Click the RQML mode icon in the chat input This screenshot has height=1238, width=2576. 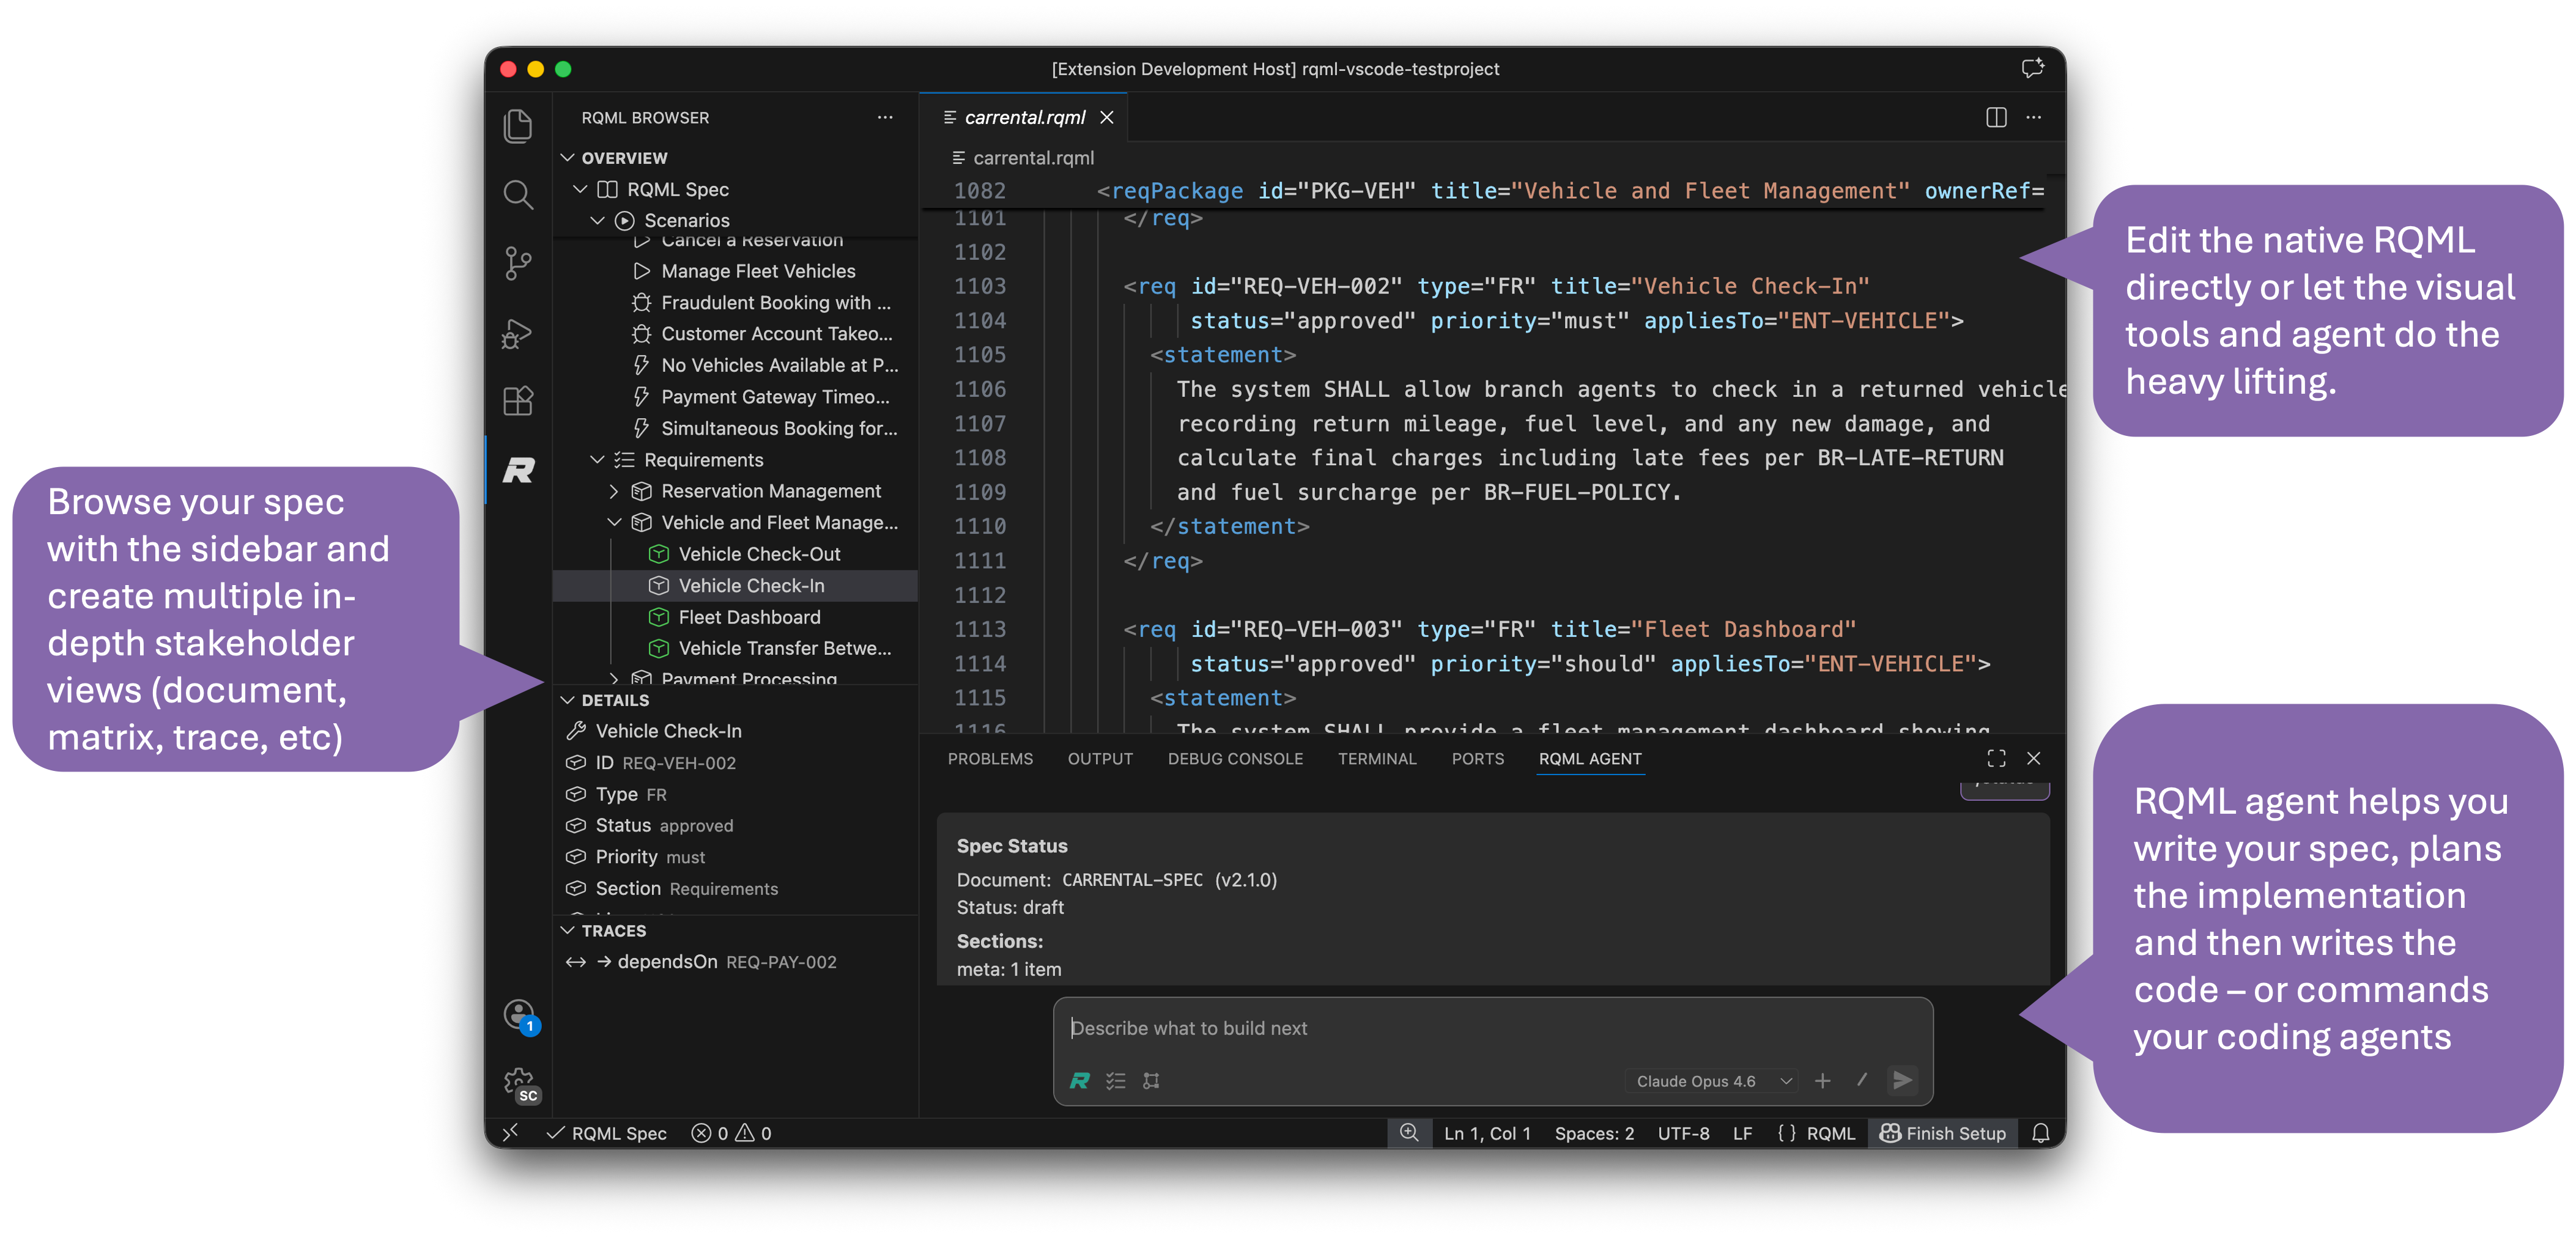click(1079, 1080)
